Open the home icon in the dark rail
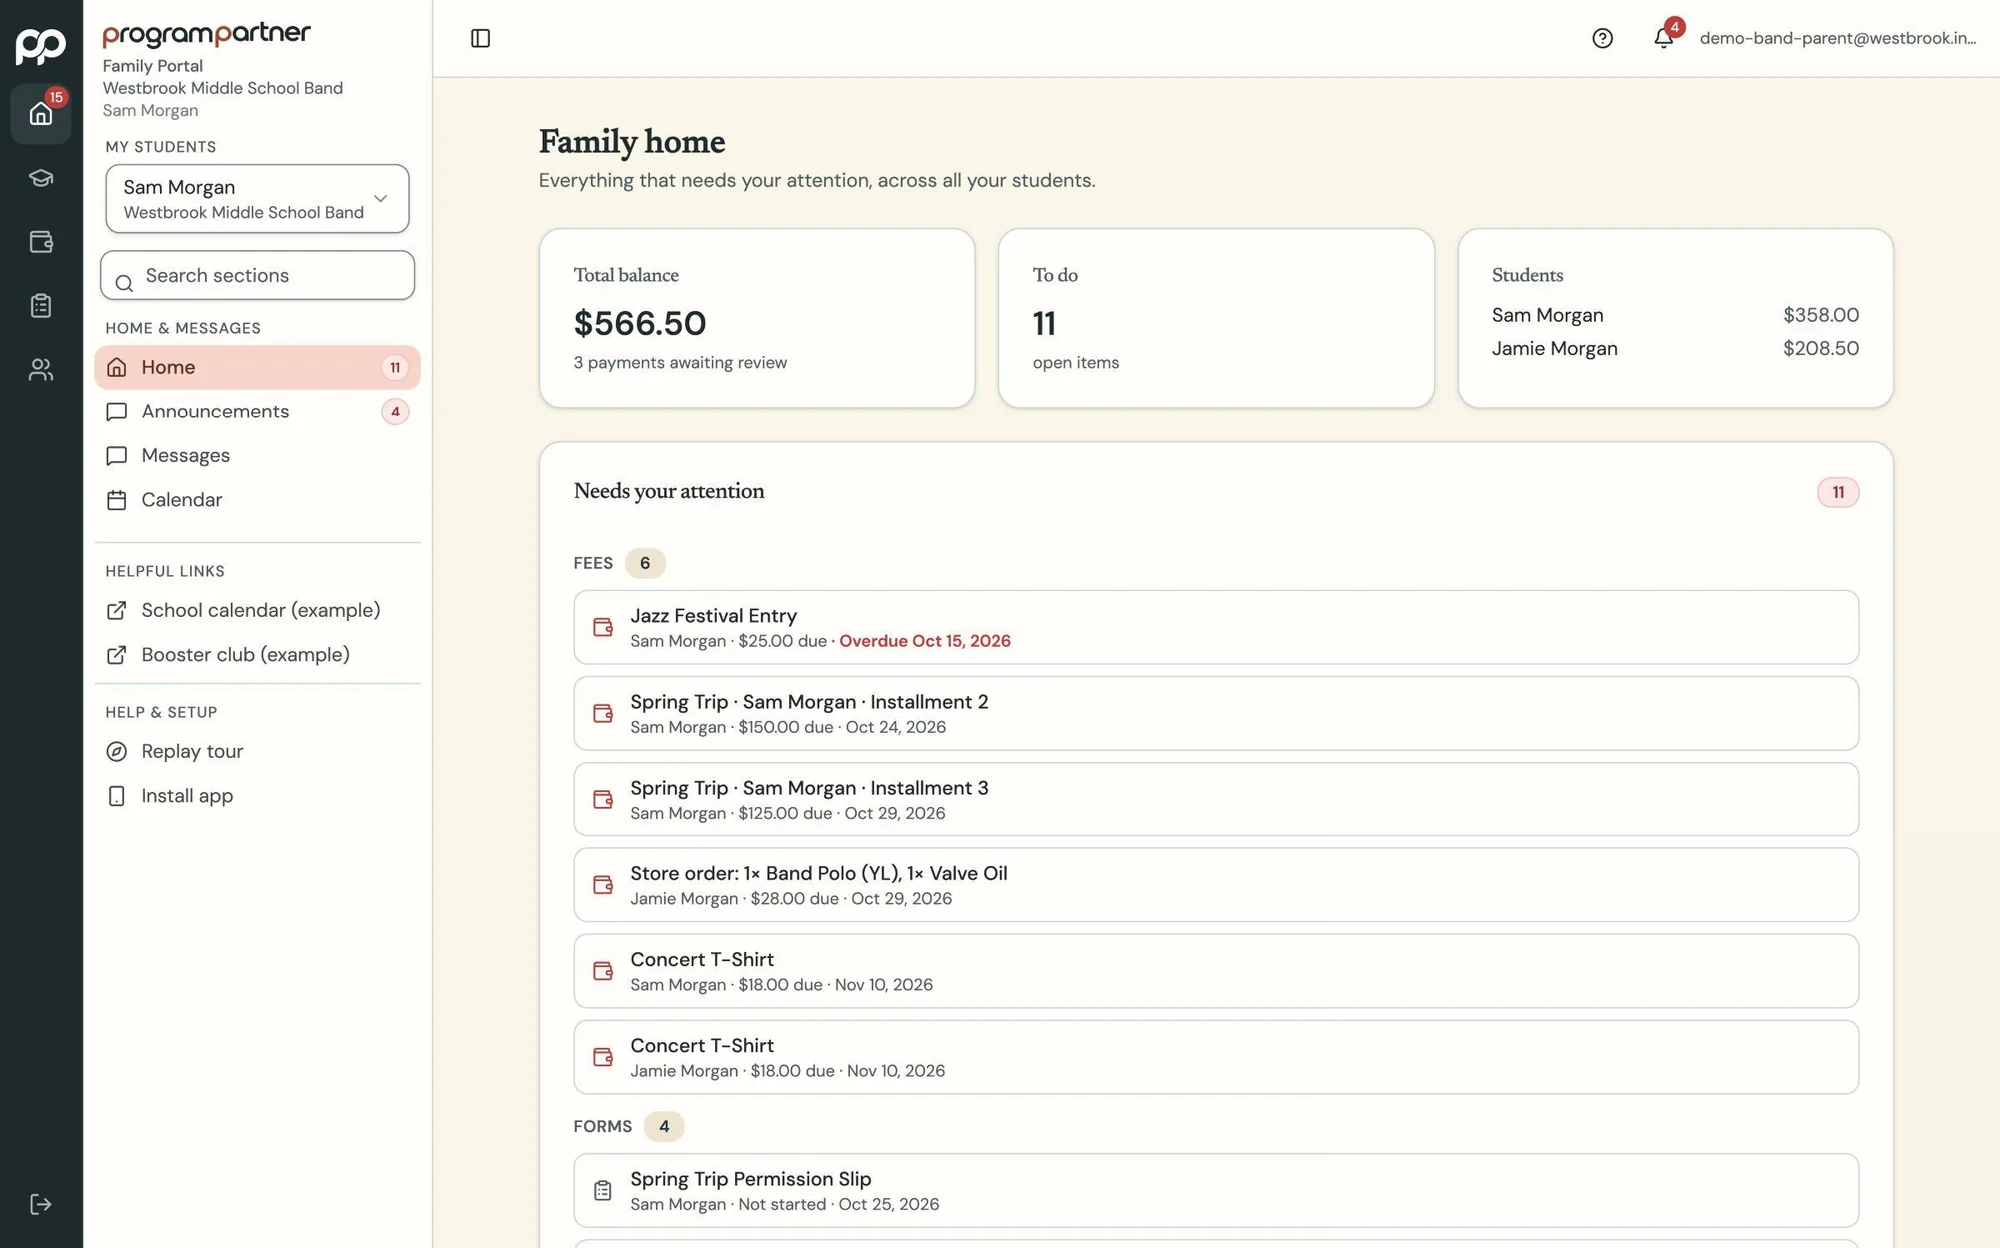Image resolution: width=2000 pixels, height=1248 pixels. (41, 113)
